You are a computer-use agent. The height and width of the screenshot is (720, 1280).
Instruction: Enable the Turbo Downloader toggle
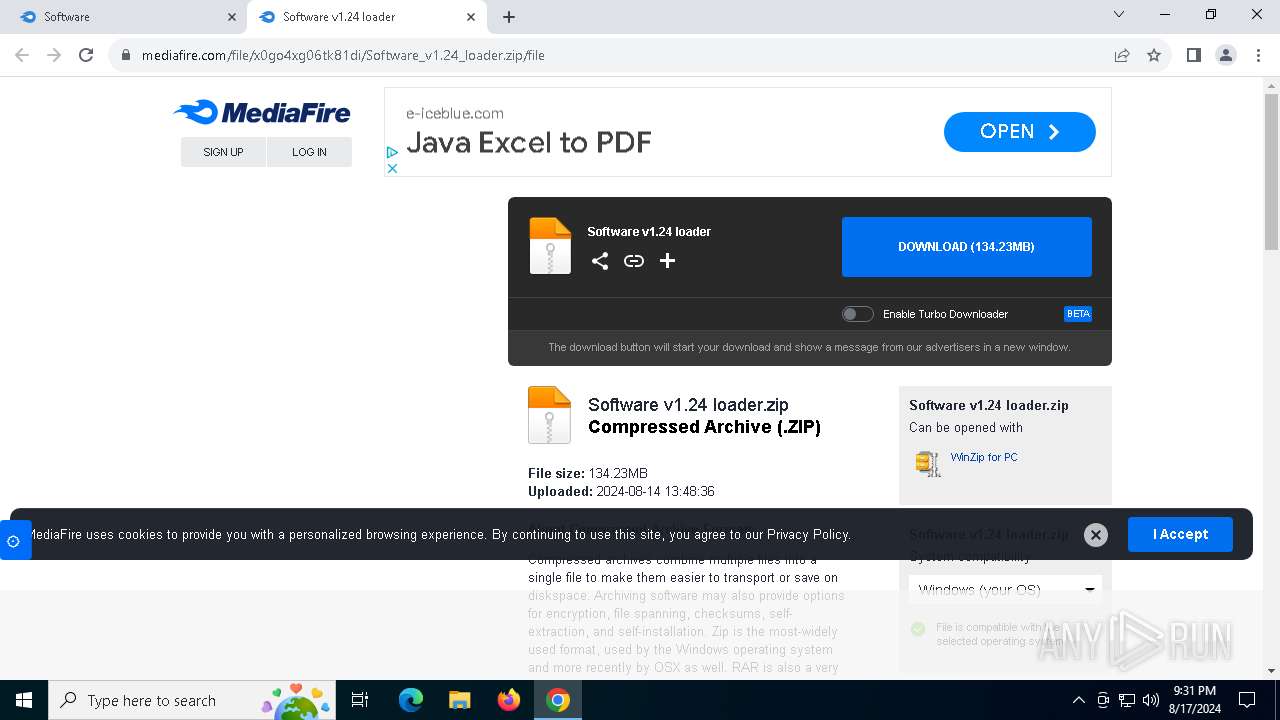857,314
